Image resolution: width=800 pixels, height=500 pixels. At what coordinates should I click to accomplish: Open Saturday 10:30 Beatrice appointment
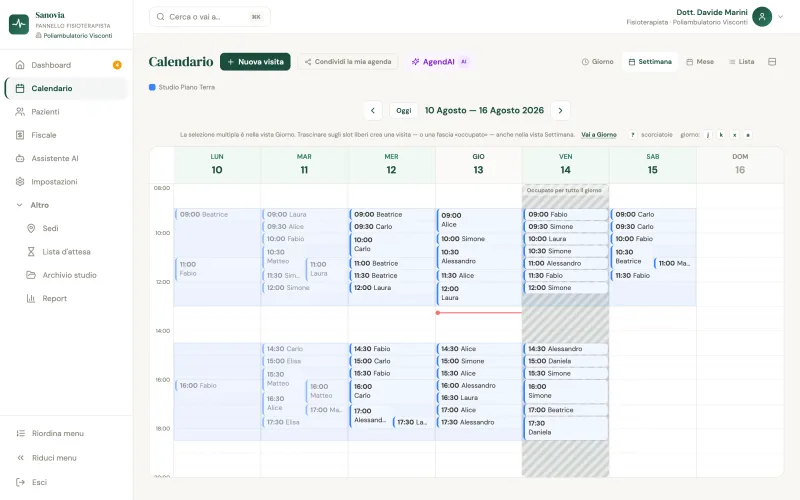pyautogui.click(x=632, y=257)
